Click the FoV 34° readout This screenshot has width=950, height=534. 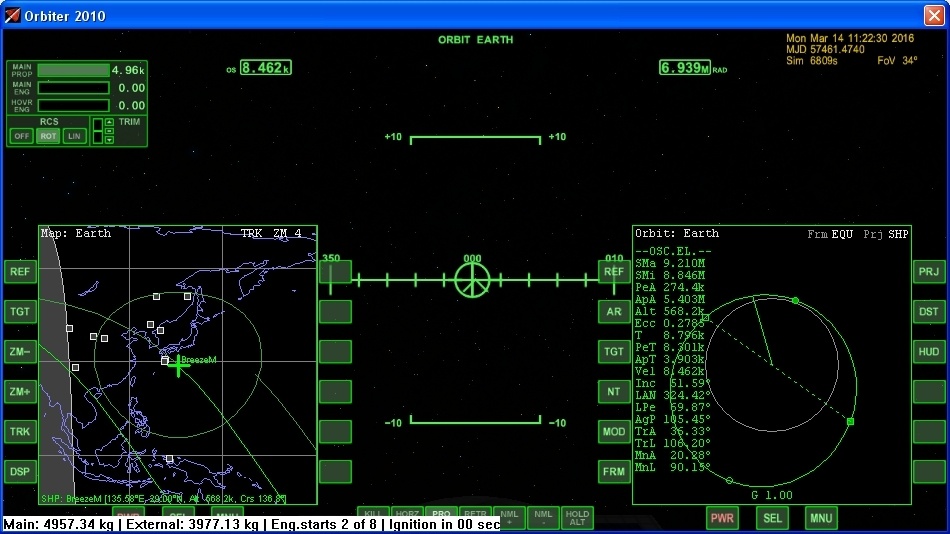tap(897, 61)
